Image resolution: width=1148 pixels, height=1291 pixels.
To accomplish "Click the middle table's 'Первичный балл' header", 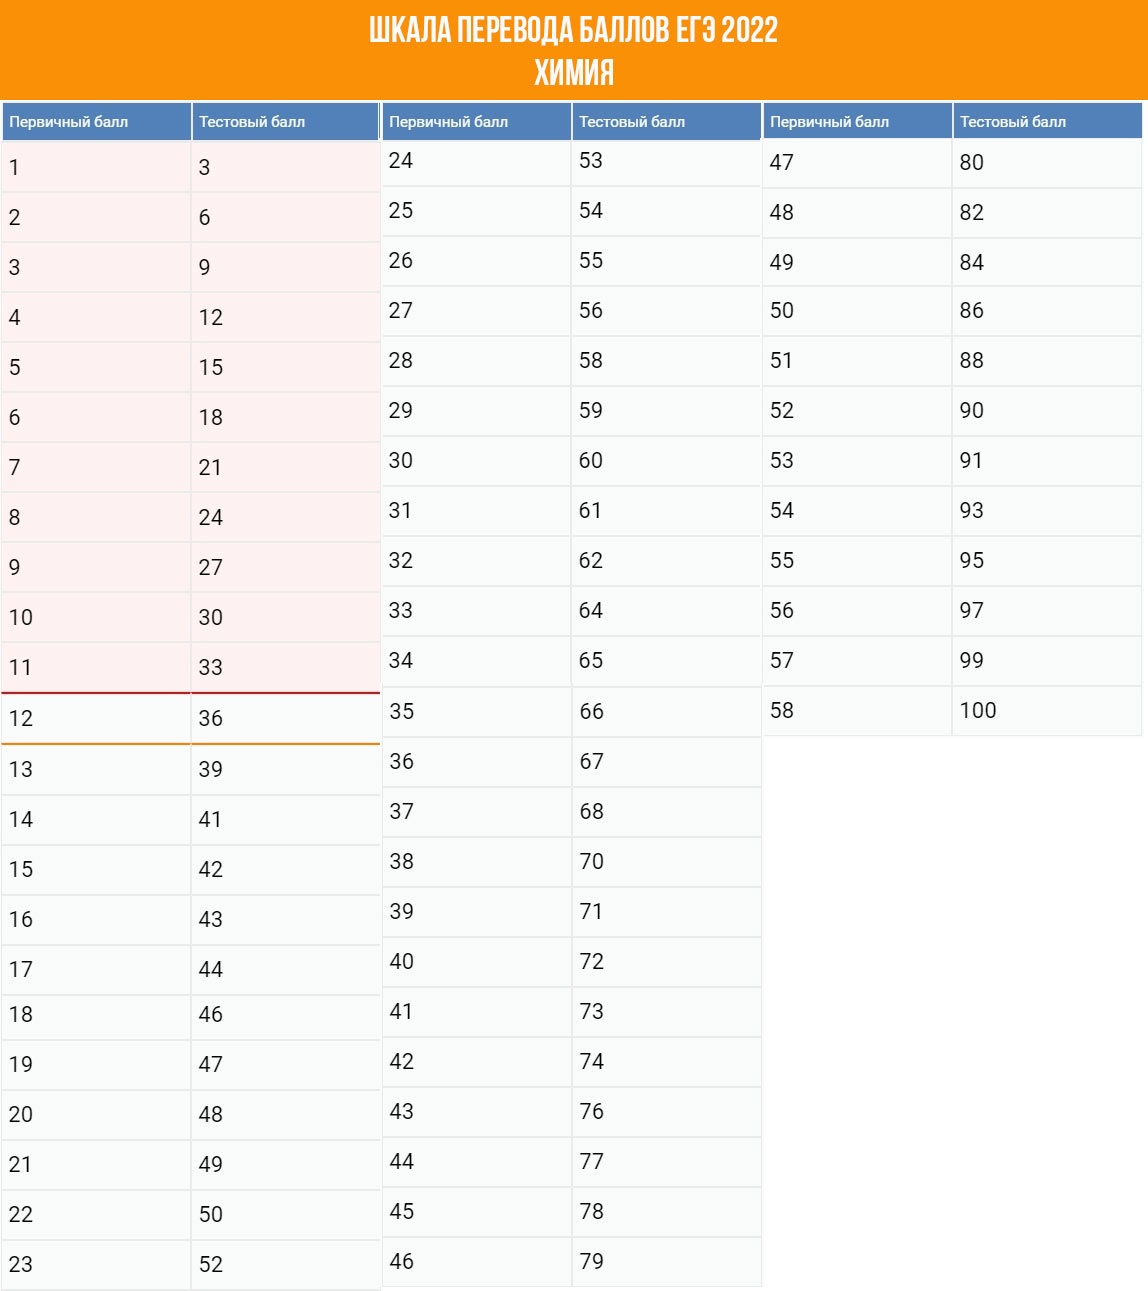I will pos(476,122).
